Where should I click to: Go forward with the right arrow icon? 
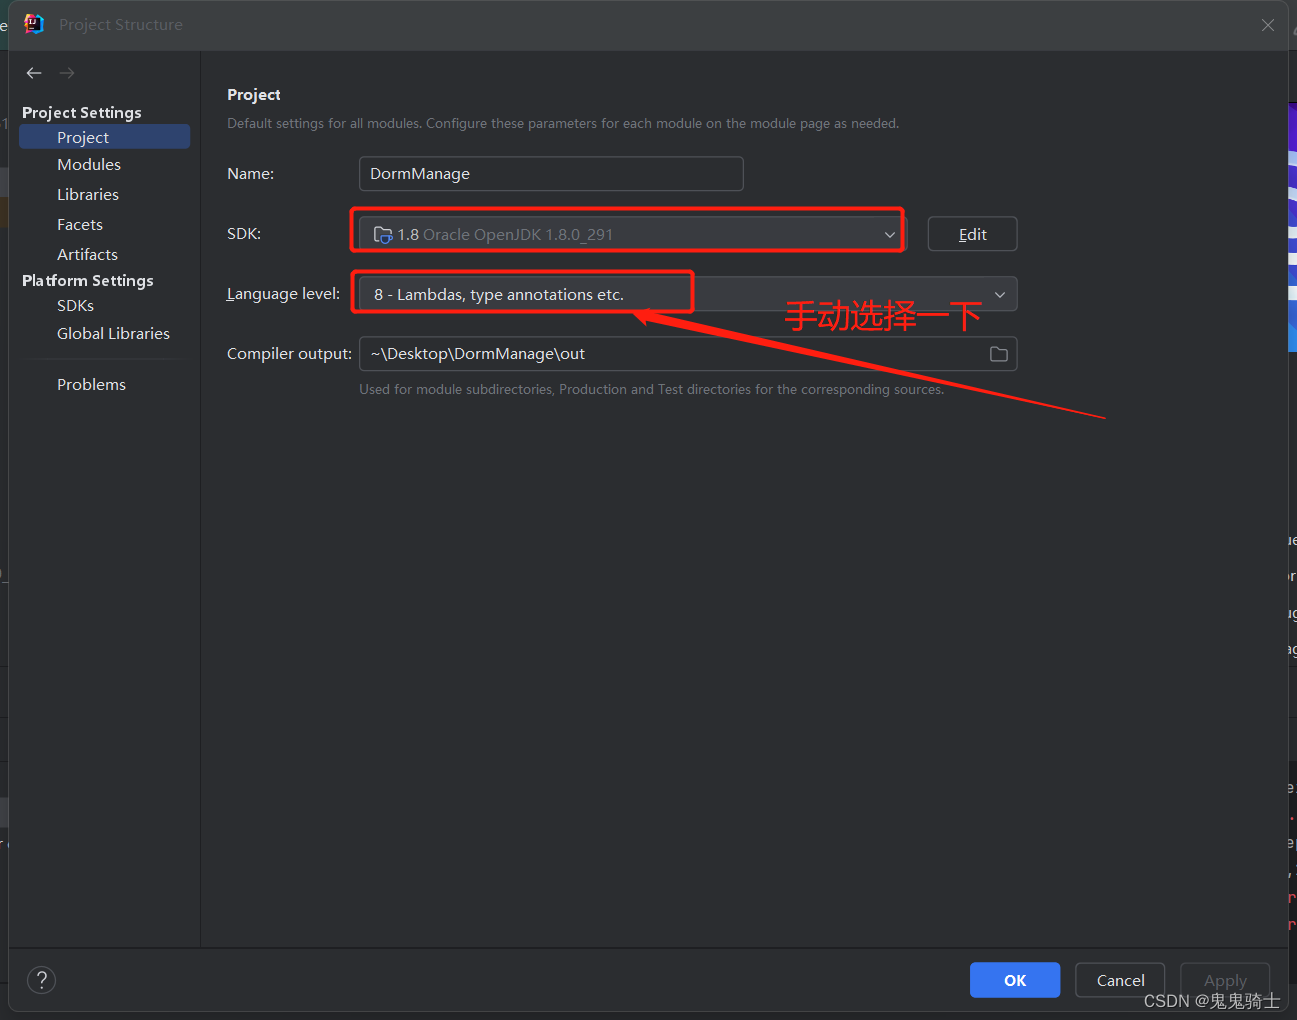point(67,73)
